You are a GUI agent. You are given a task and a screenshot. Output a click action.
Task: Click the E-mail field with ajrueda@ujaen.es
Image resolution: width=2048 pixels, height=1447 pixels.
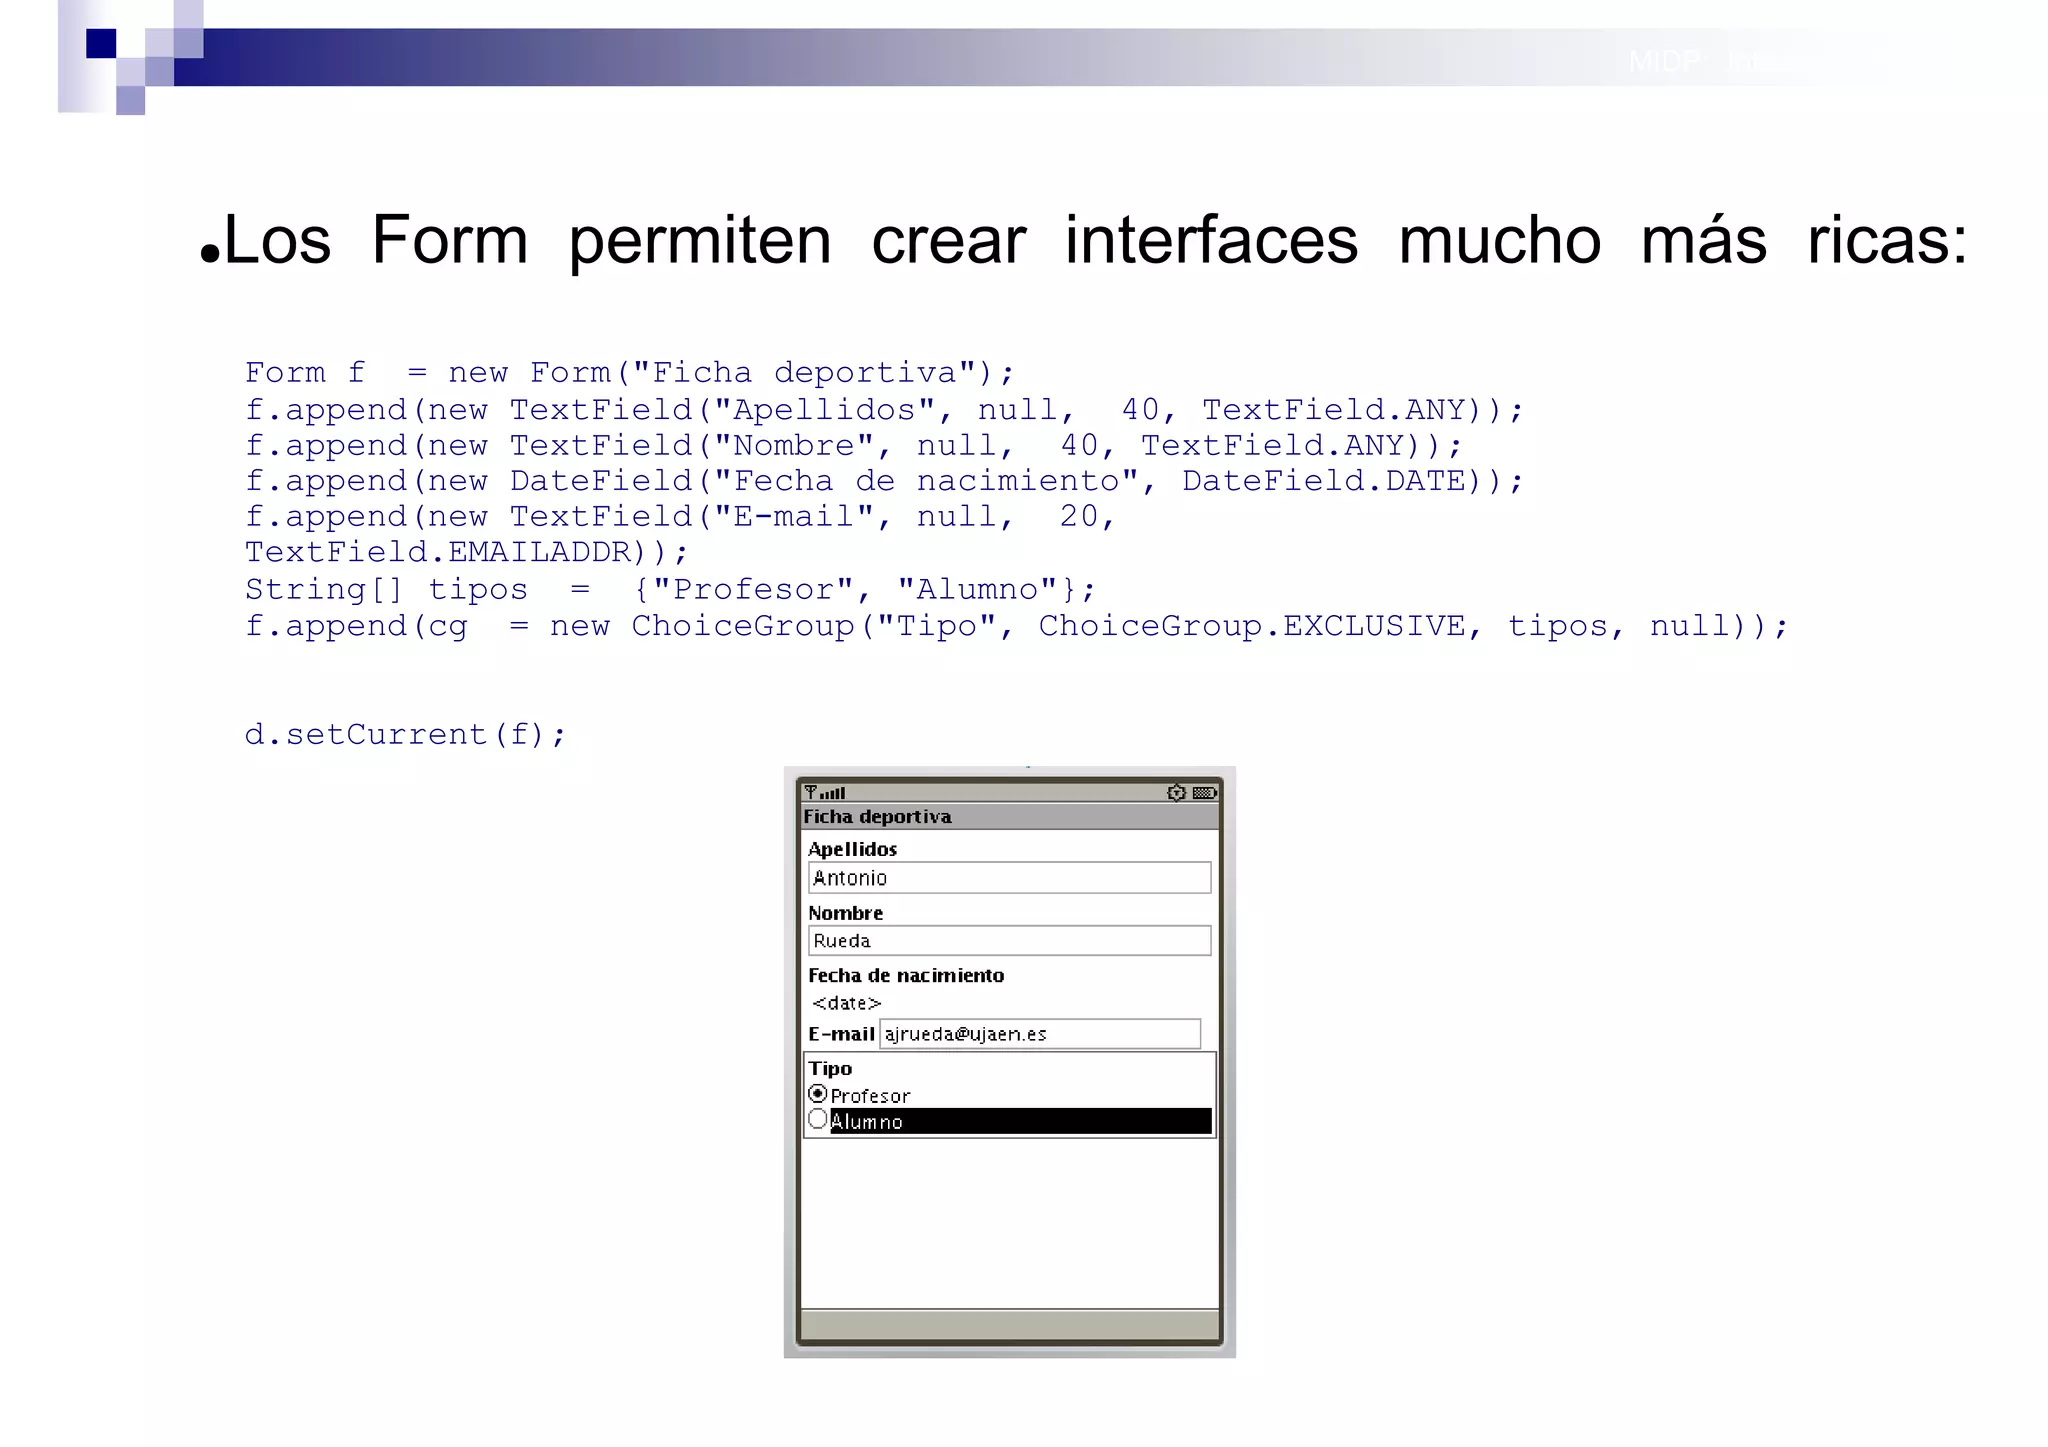point(1040,1034)
